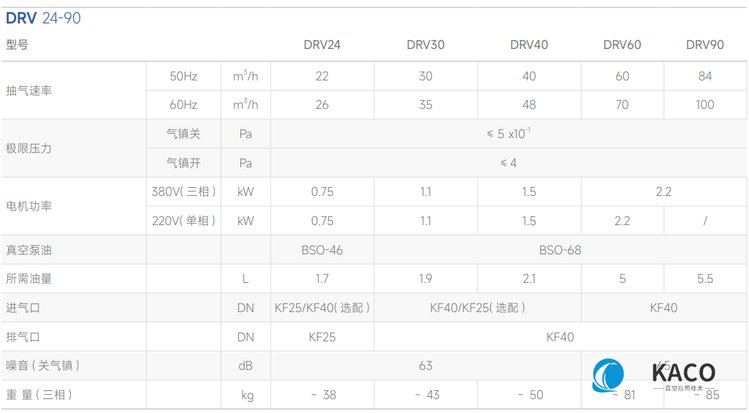
Task: Click the KF40/KF25(选配) inlet cell
Action: pyautogui.click(x=477, y=308)
